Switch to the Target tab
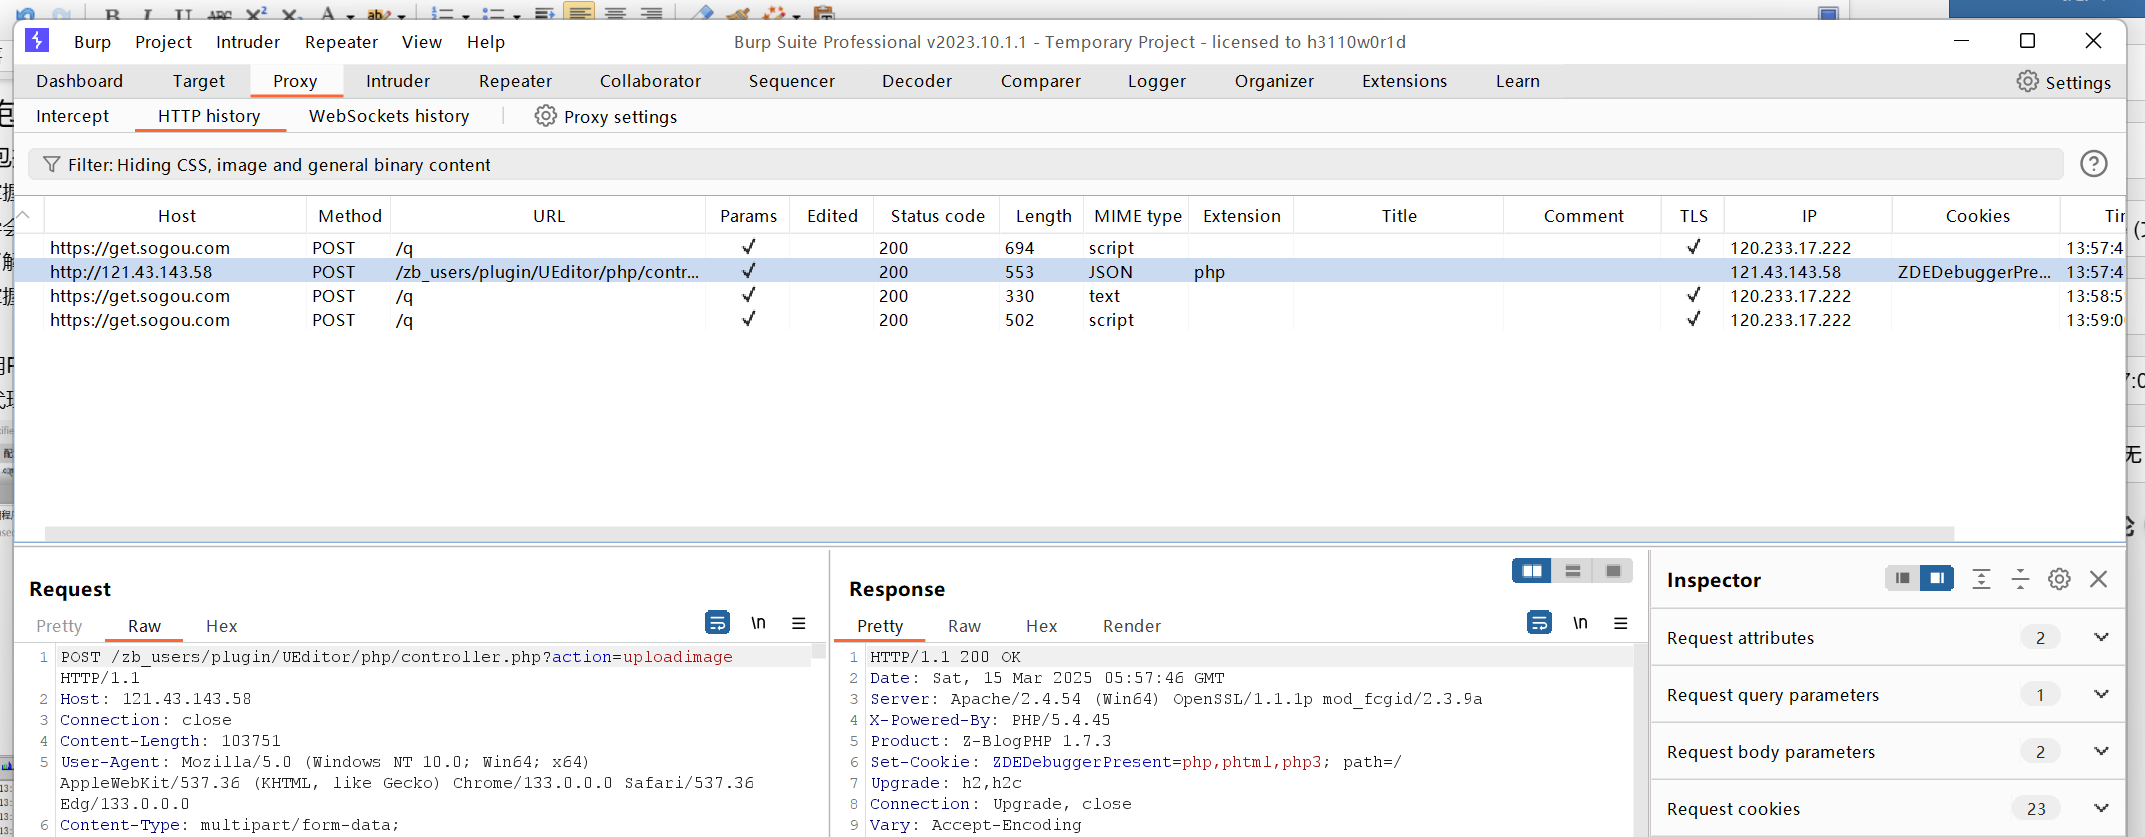Viewport: 2145px width, 837px height. pyautogui.click(x=199, y=81)
